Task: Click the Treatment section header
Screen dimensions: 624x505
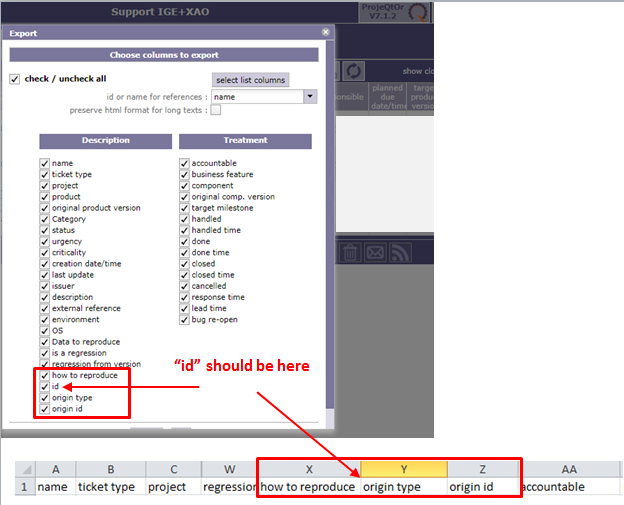Action: coord(245,141)
